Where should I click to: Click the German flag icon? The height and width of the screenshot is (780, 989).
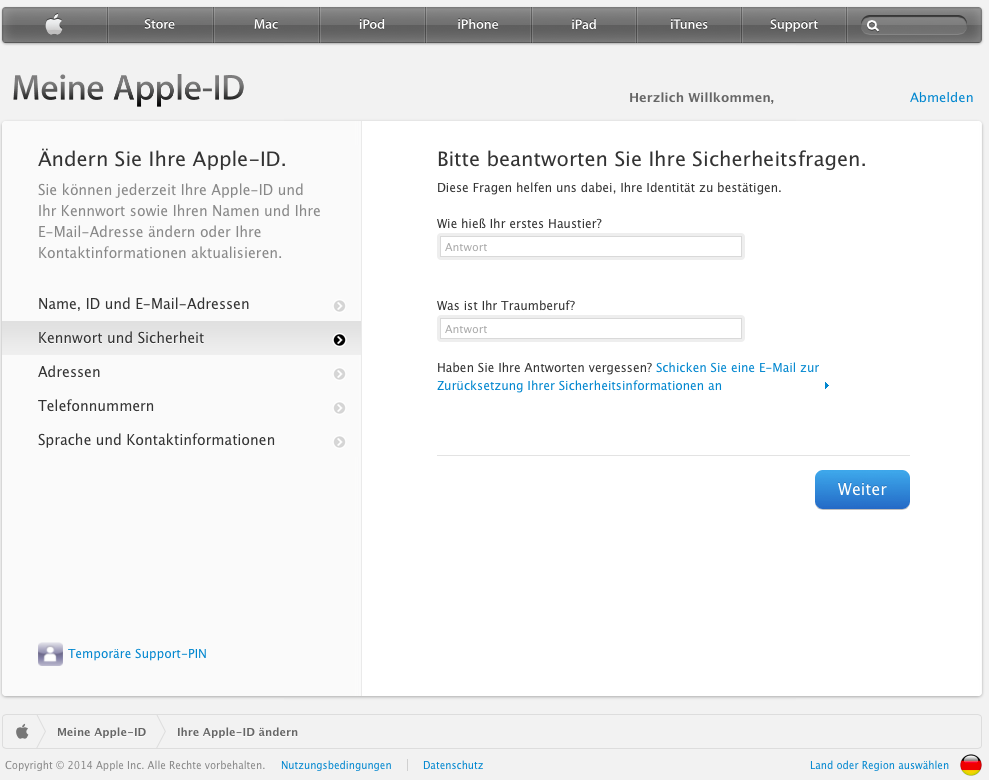pos(971,765)
